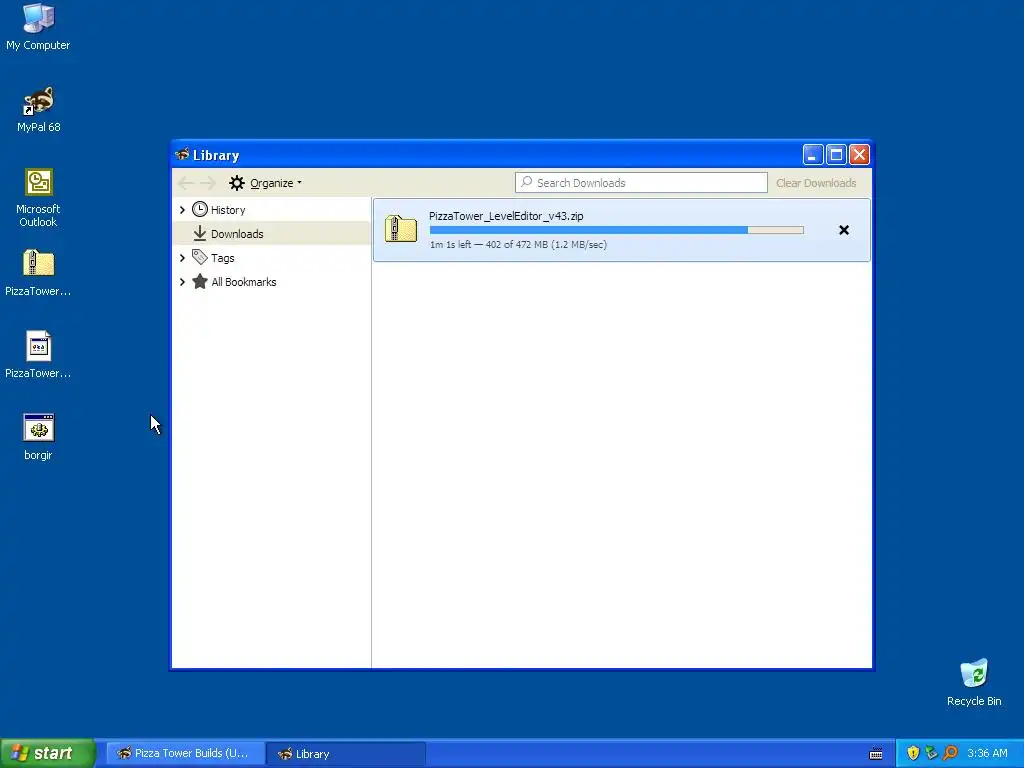Minimize the Library window
This screenshot has height=768, width=1024.
(812, 155)
